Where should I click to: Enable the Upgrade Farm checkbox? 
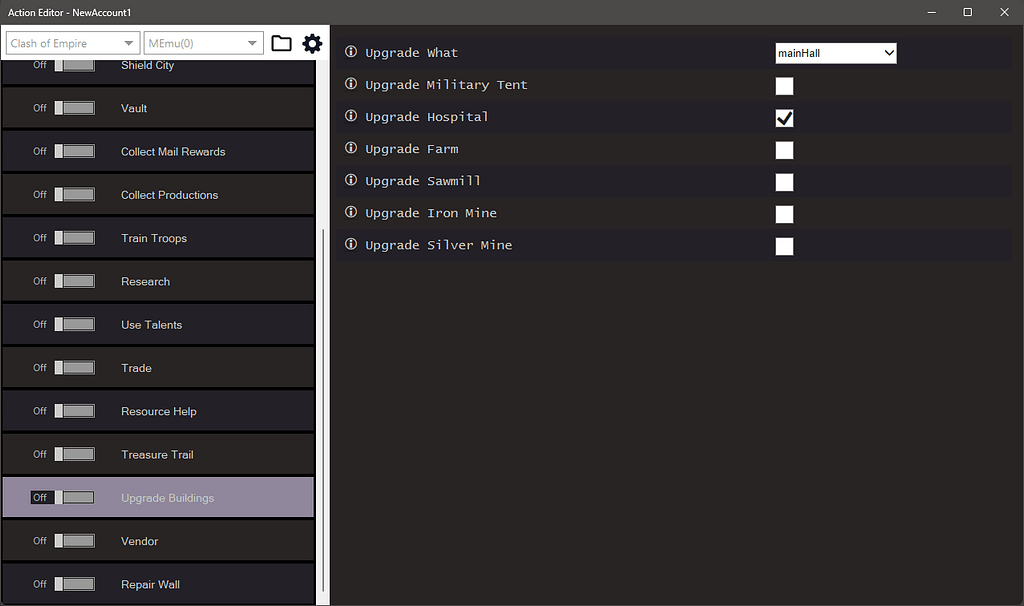[784, 150]
